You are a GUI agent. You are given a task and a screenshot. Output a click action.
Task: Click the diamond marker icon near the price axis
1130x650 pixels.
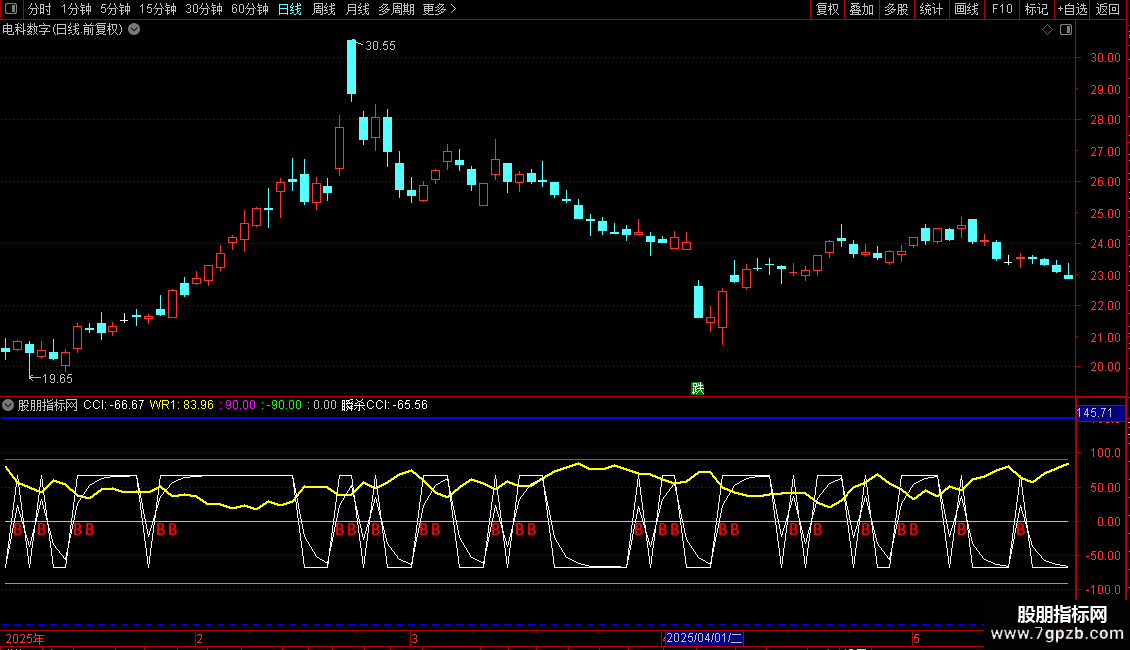[1047, 30]
